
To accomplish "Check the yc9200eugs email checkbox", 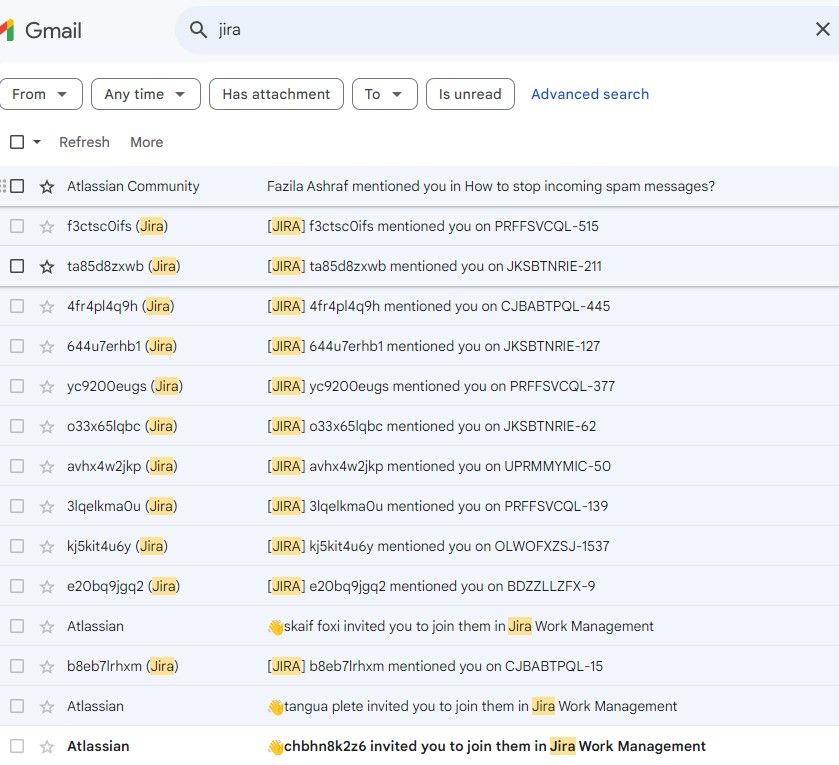I will [x=17, y=386].
